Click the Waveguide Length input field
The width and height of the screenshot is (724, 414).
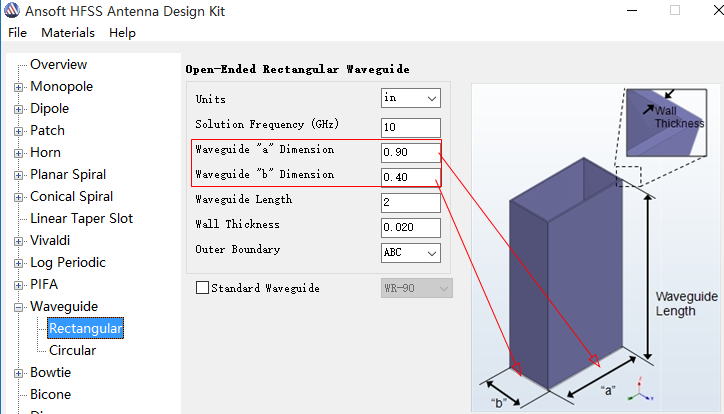tap(410, 202)
